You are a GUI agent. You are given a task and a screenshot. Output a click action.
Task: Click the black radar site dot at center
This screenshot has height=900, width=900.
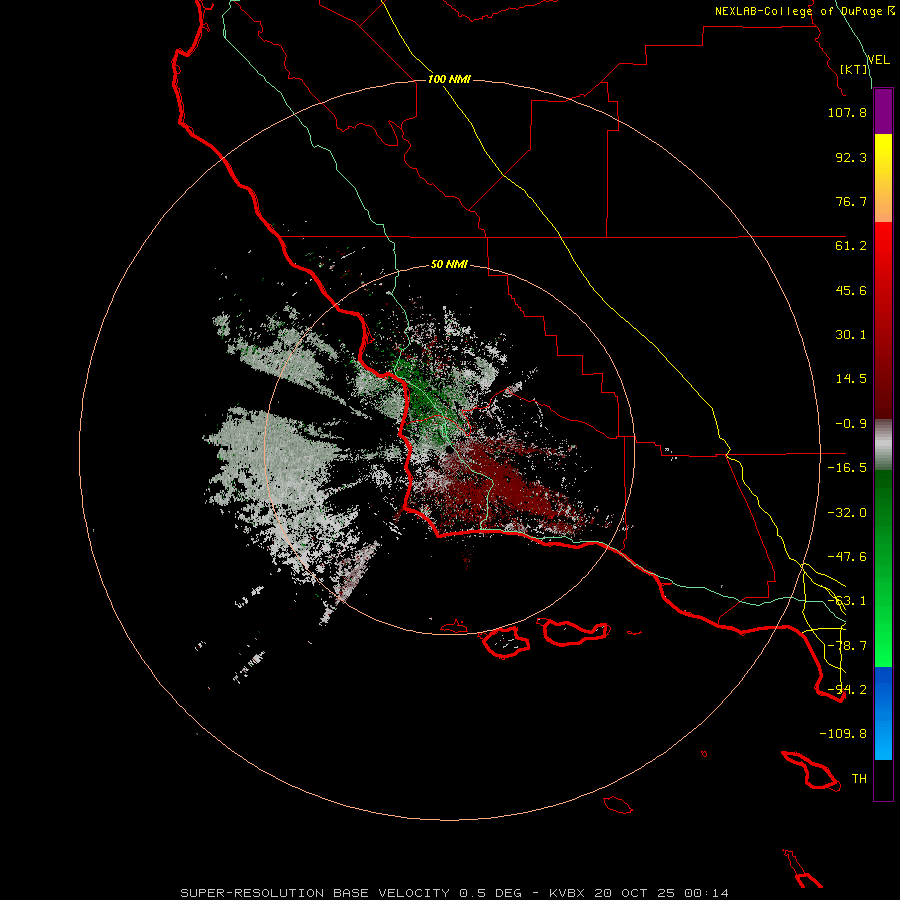pyautogui.click(x=448, y=449)
